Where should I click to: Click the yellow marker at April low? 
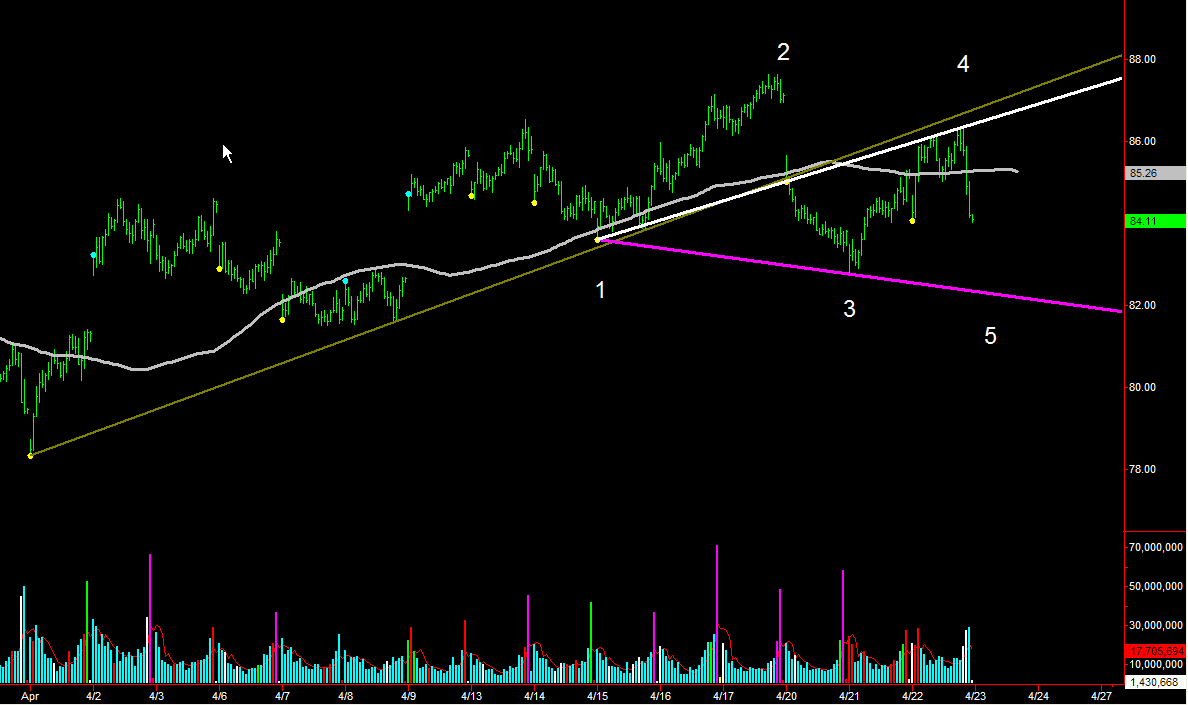[30, 456]
